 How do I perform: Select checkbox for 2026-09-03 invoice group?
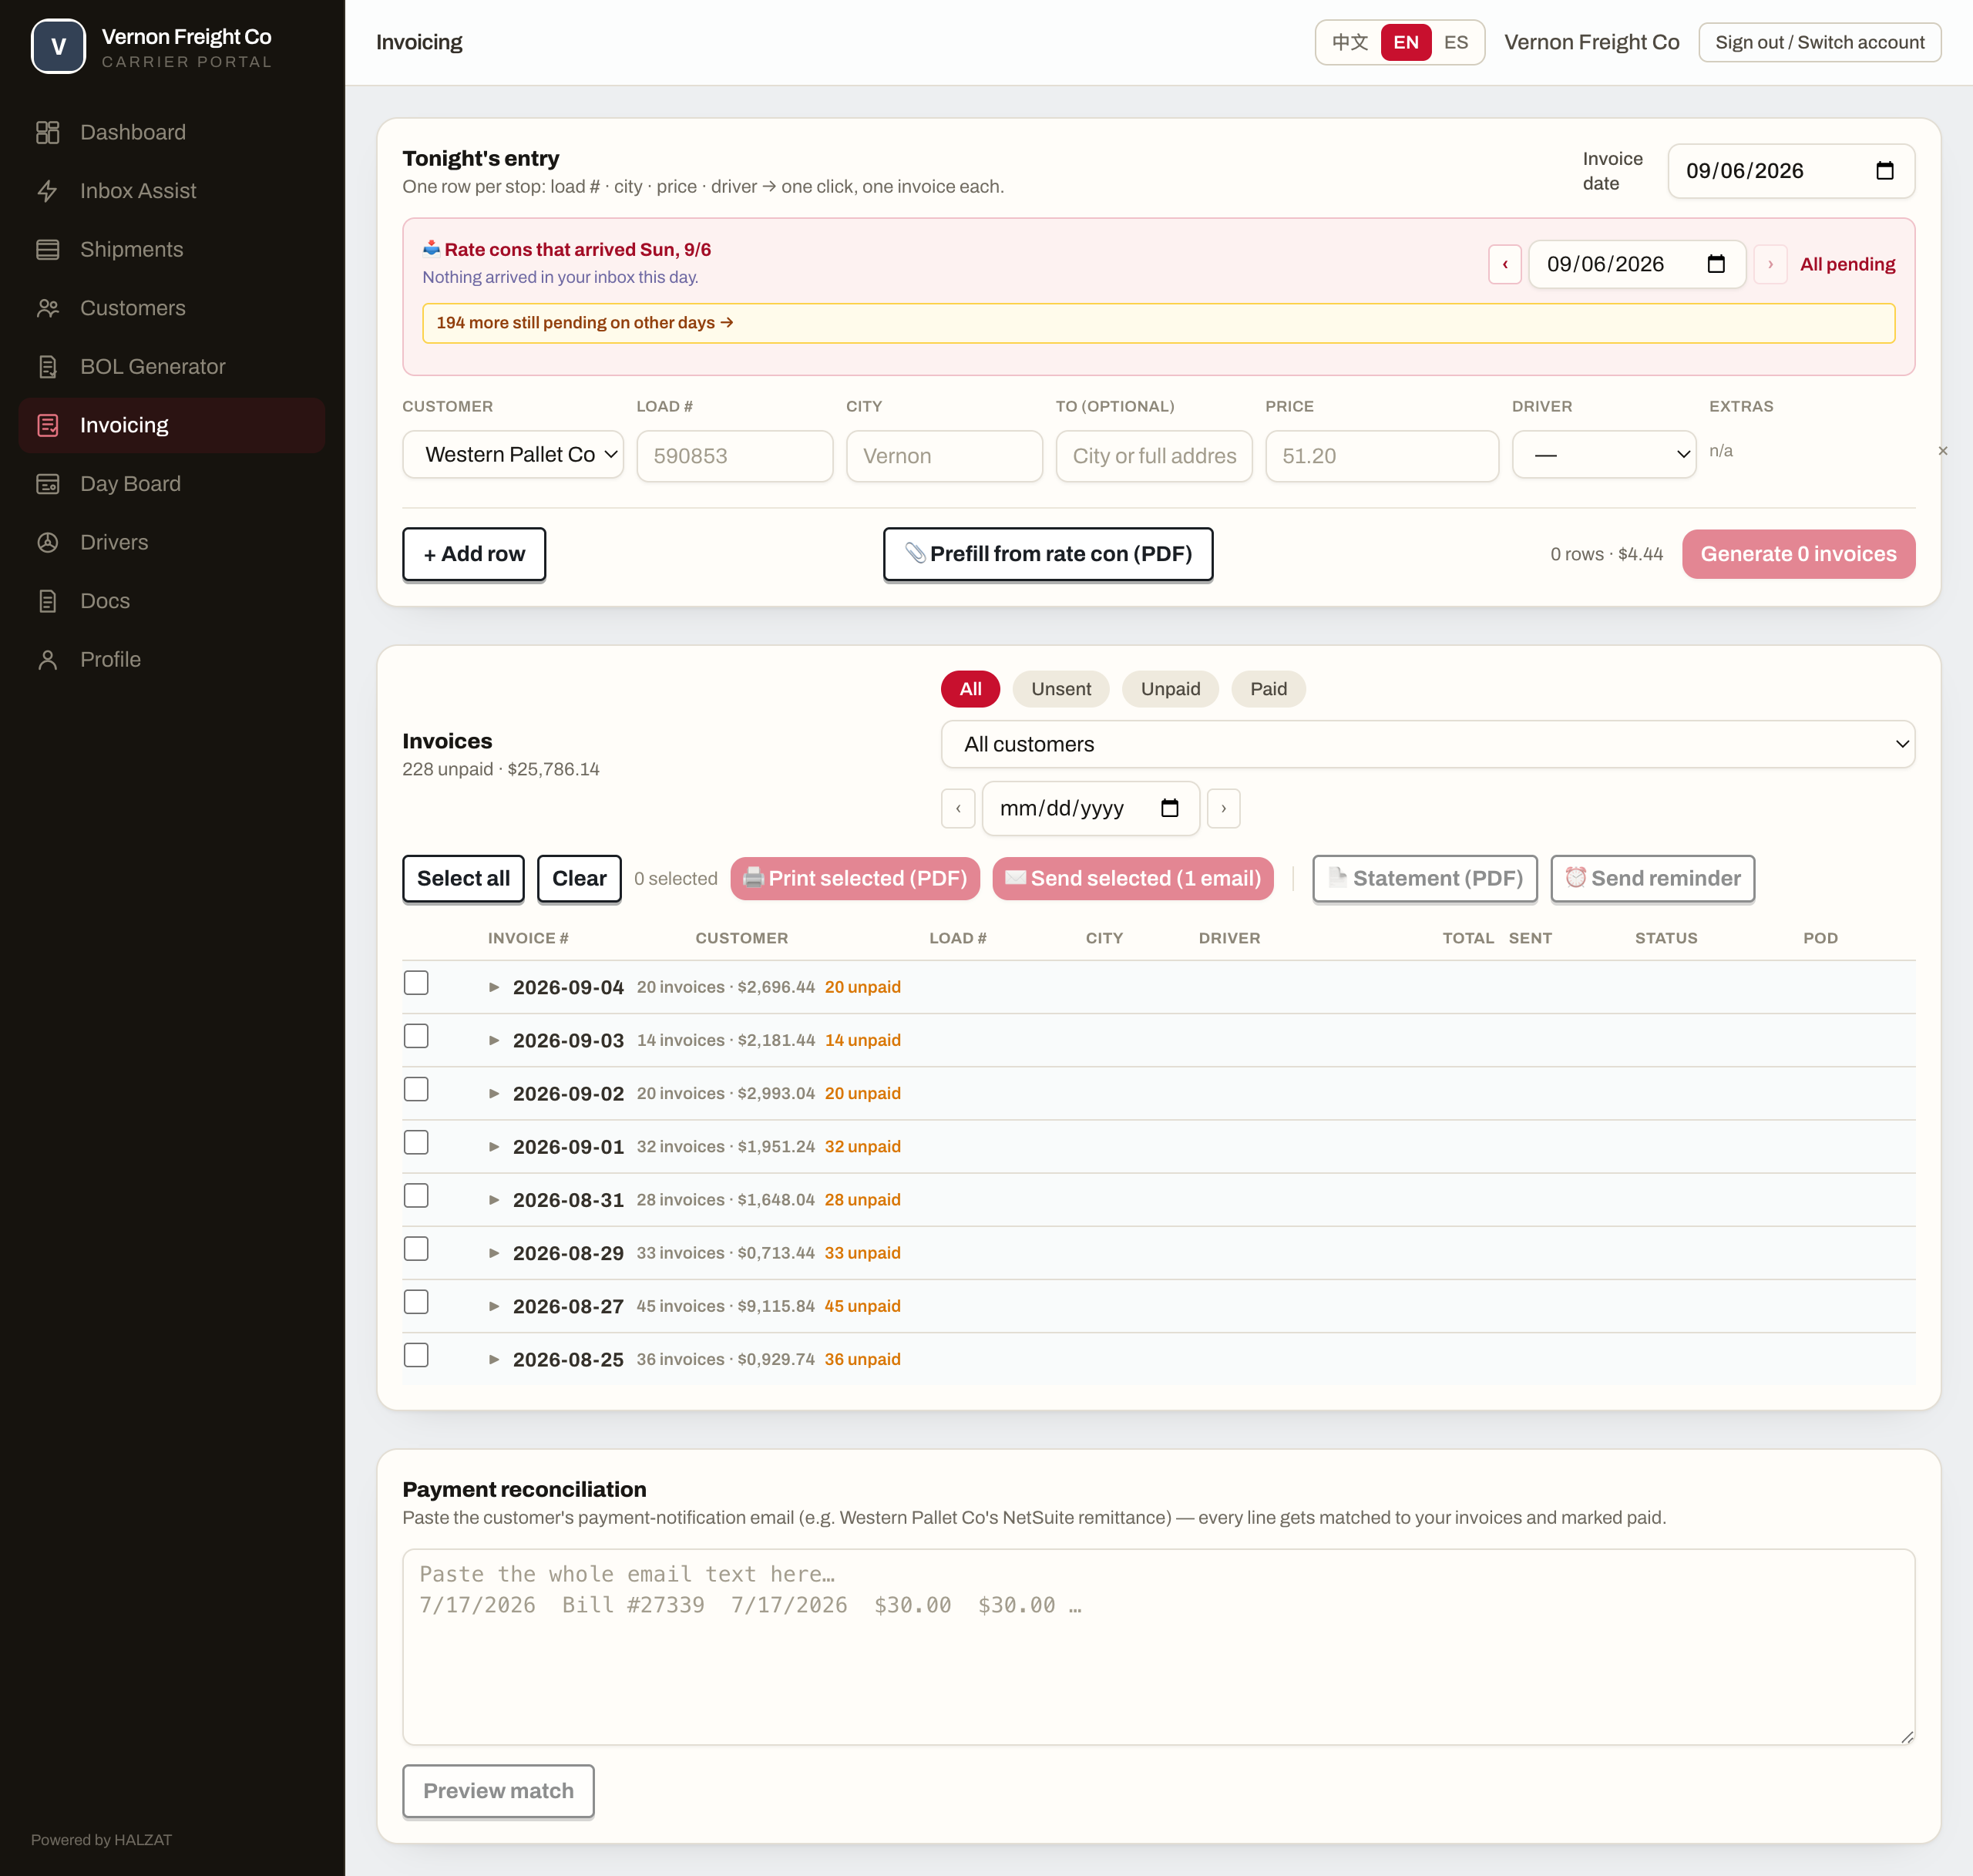pos(416,1036)
